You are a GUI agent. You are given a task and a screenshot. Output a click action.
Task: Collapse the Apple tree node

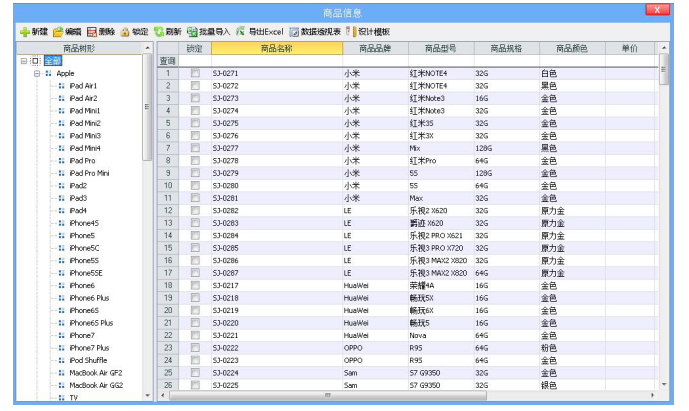click(x=36, y=73)
